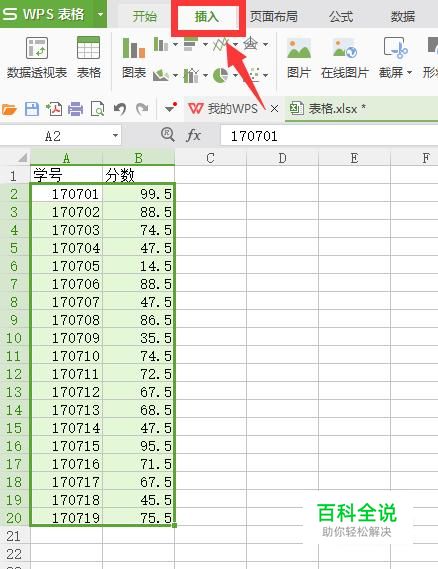438x569 pixels.
Task: Undo the last action
Action: (x=120, y=109)
